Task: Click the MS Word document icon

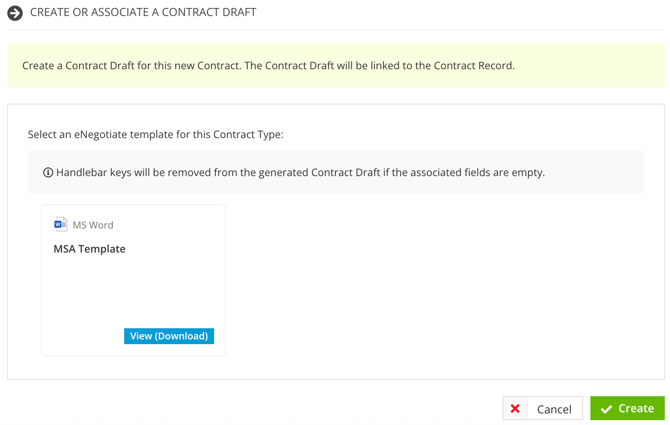Action: [60, 224]
